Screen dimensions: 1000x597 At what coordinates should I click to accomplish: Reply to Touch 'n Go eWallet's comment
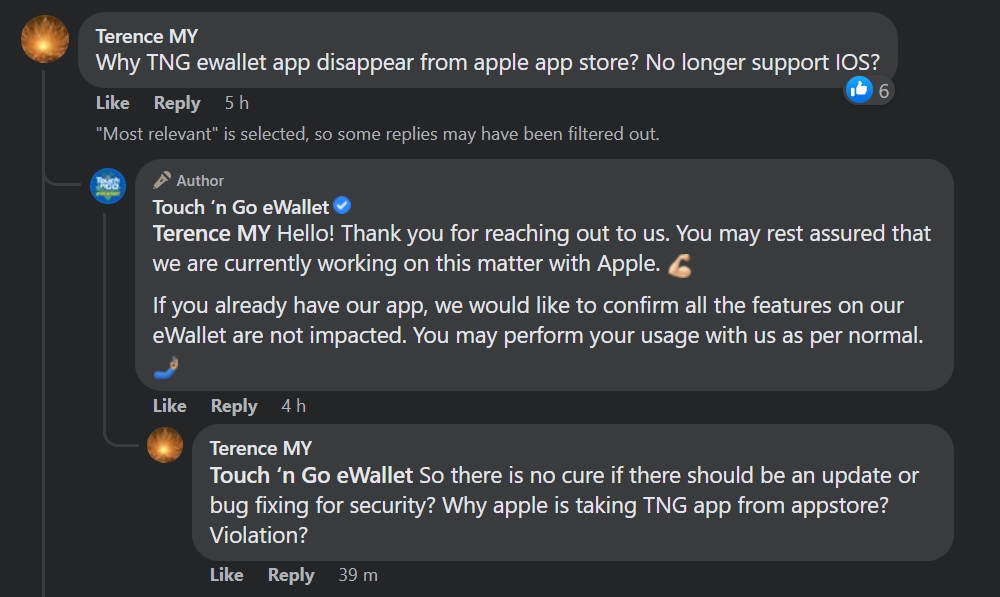234,405
